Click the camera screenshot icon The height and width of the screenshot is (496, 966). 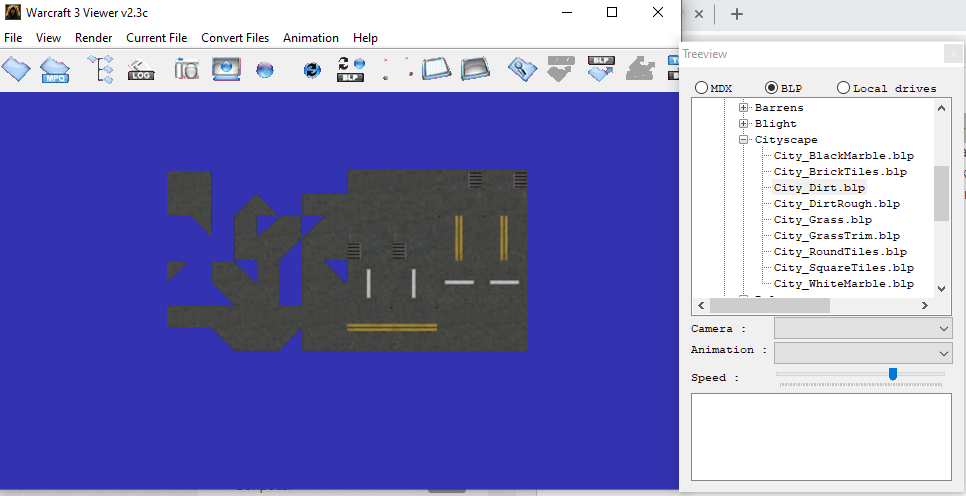pos(186,69)
